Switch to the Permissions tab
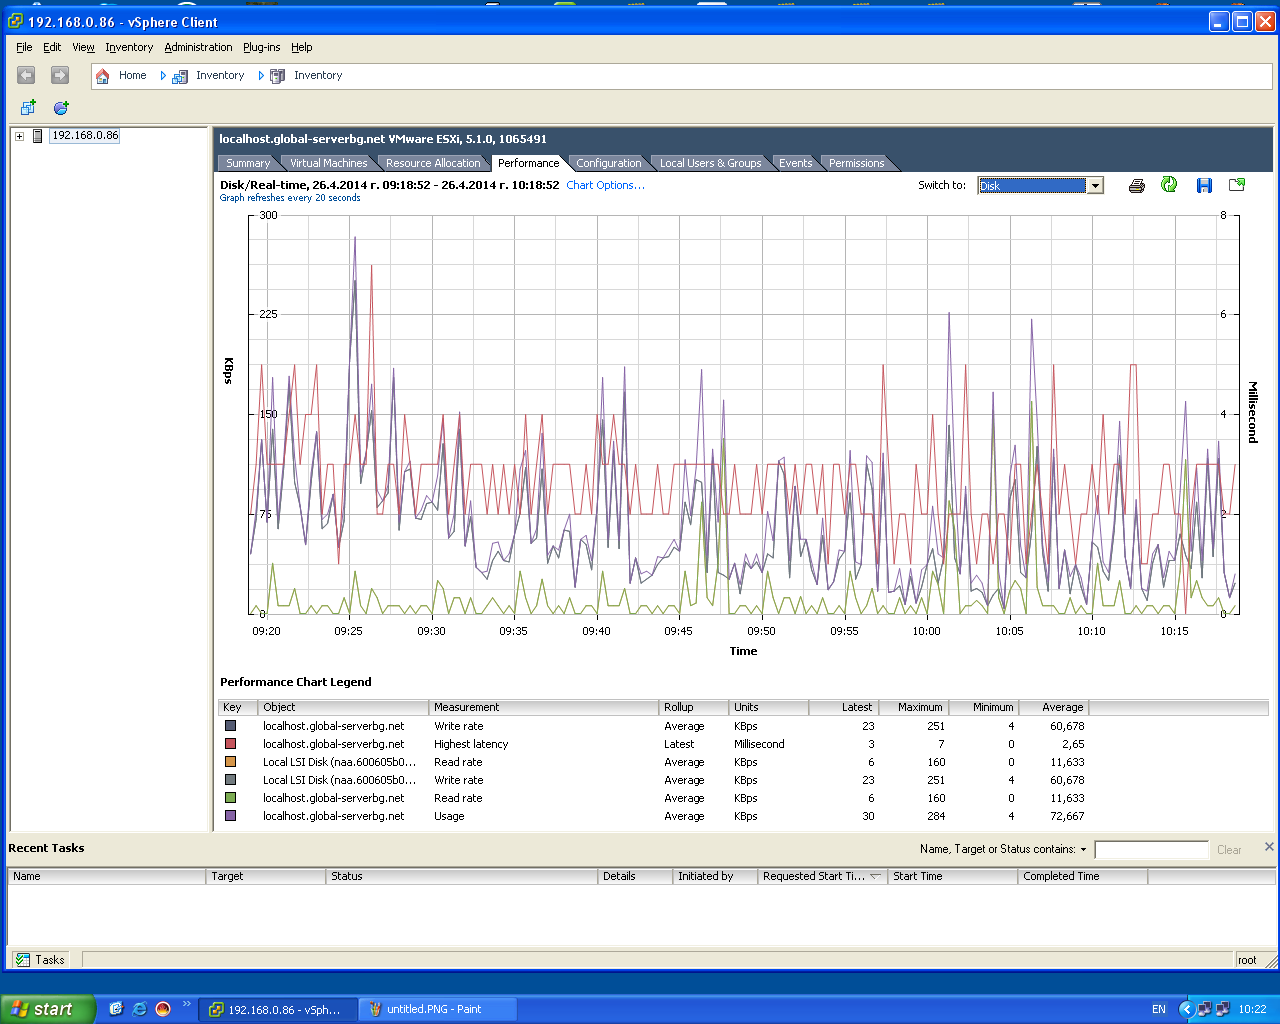1280x1024 pixels. tap(857, 163)
